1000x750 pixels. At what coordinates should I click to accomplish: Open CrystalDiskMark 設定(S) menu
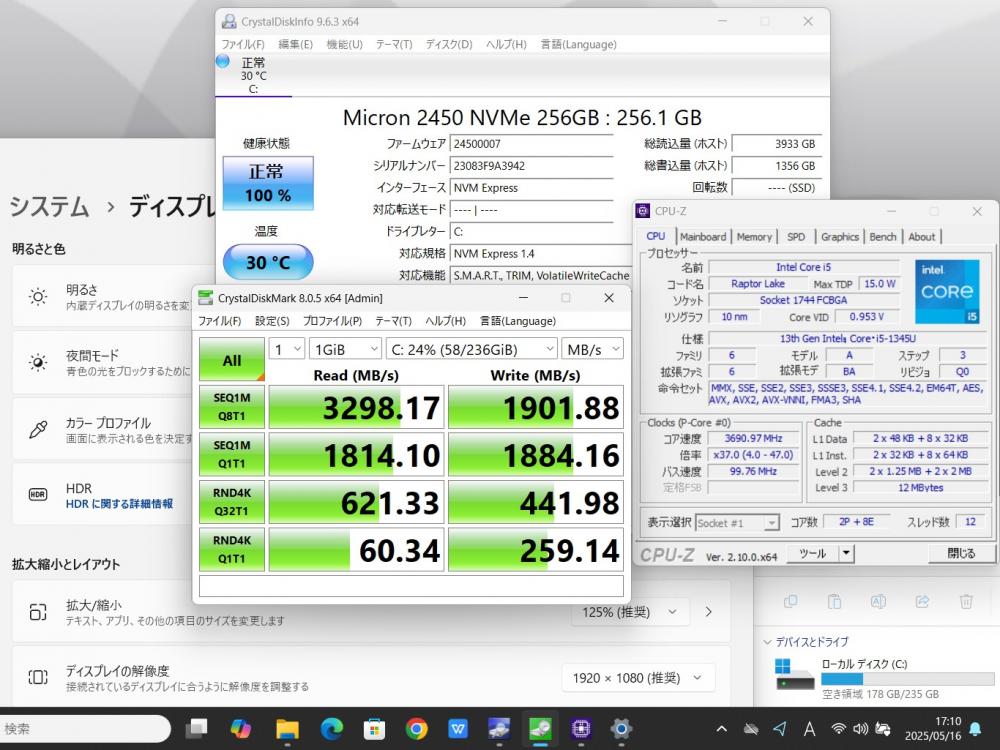[x=272, y=321]
